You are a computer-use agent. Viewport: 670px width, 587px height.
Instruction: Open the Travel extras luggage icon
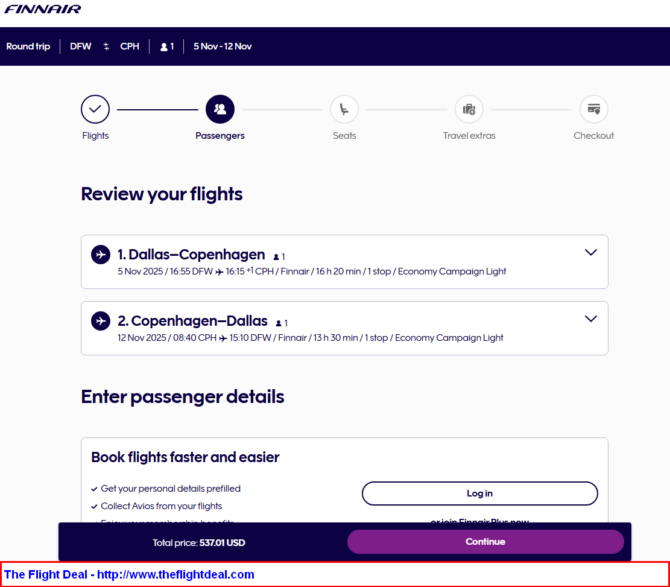tap(469, 109)
